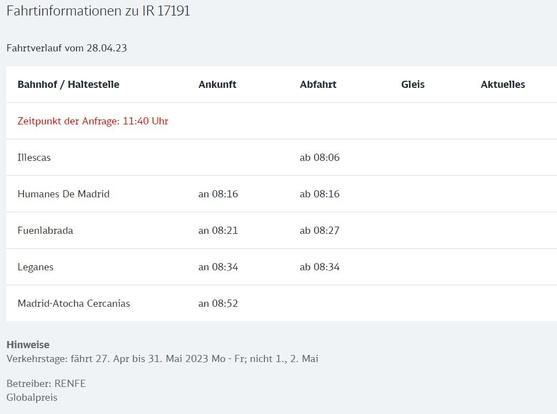Open the Madrid-Atocha Cercanias station

pos(74,303)
